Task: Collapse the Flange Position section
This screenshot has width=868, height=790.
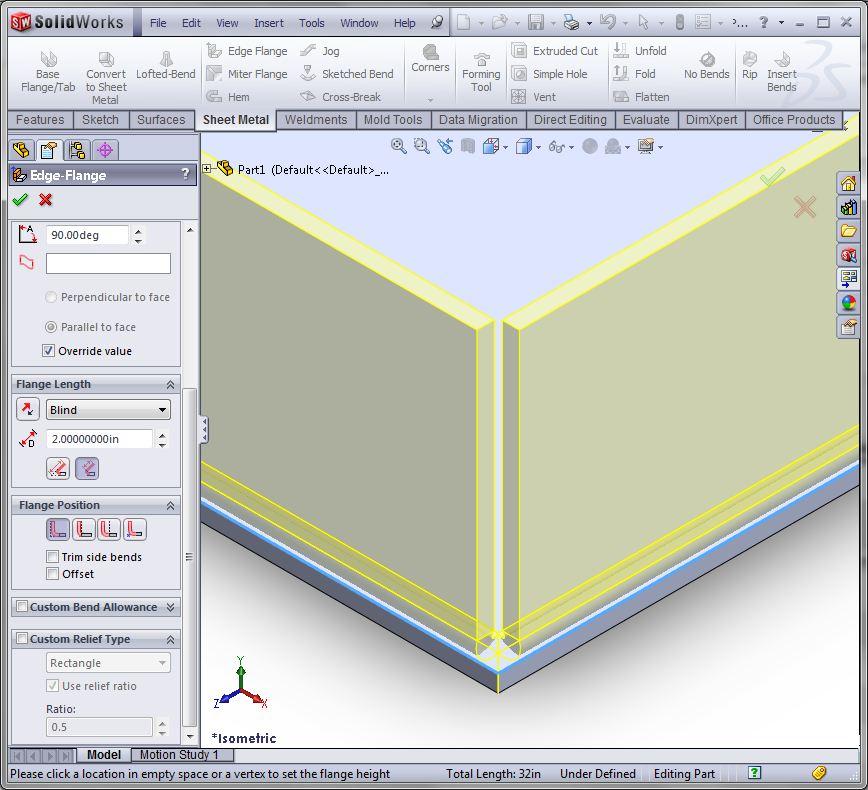Action: (170, 505)
